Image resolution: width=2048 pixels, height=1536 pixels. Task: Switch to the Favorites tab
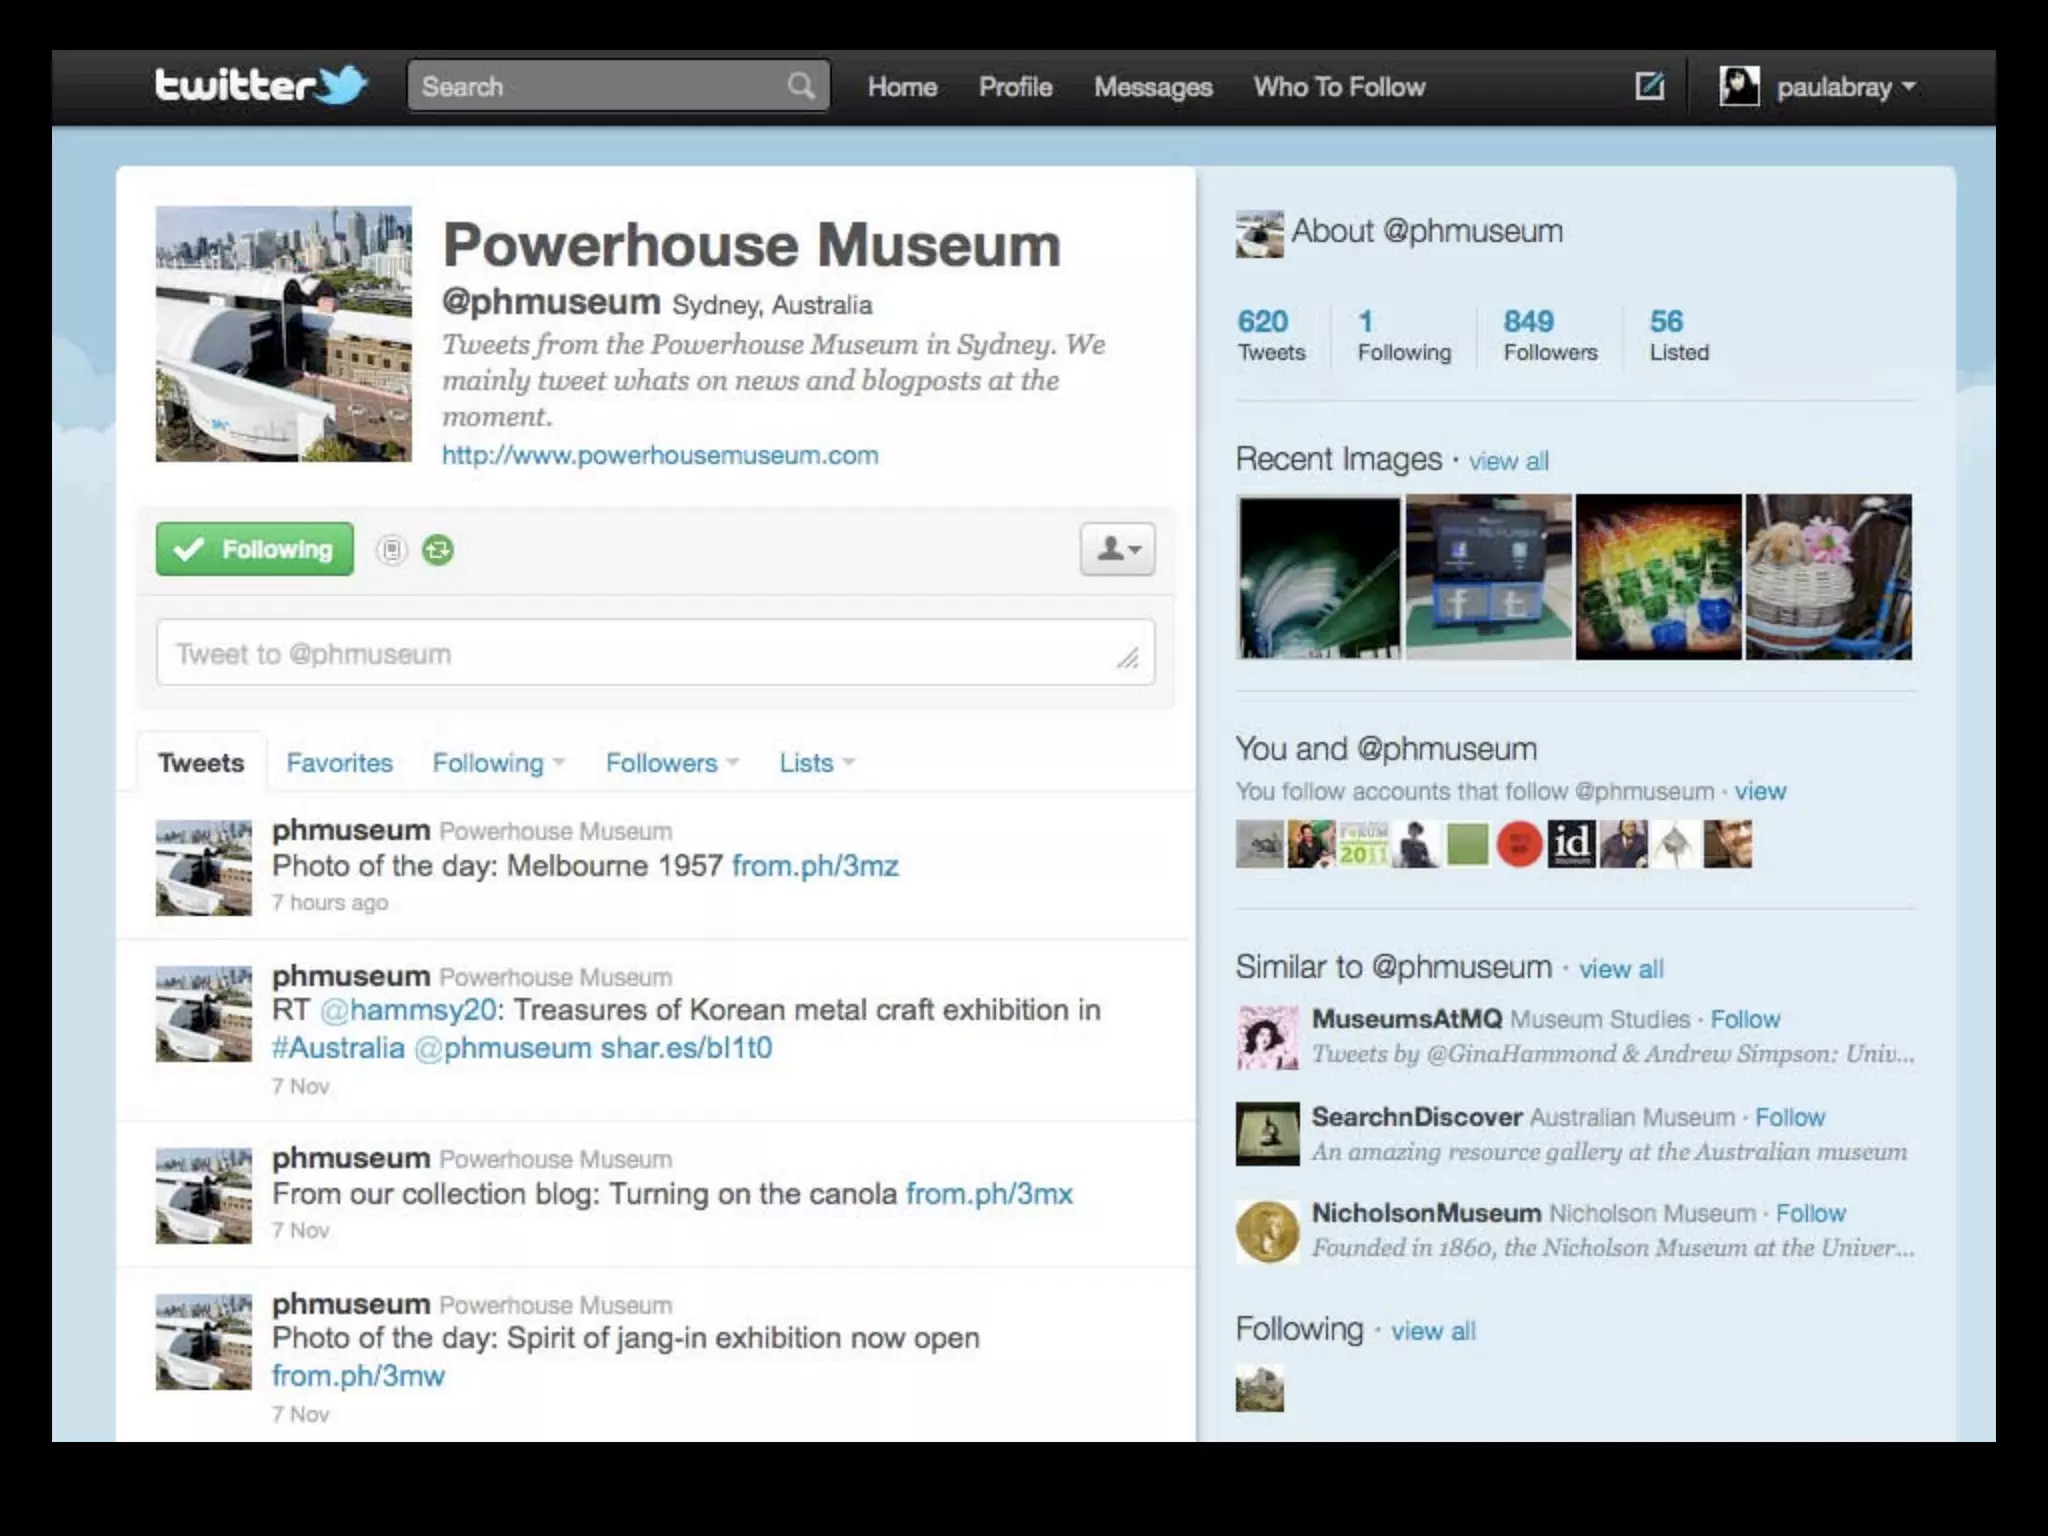(x=339, y=763)
